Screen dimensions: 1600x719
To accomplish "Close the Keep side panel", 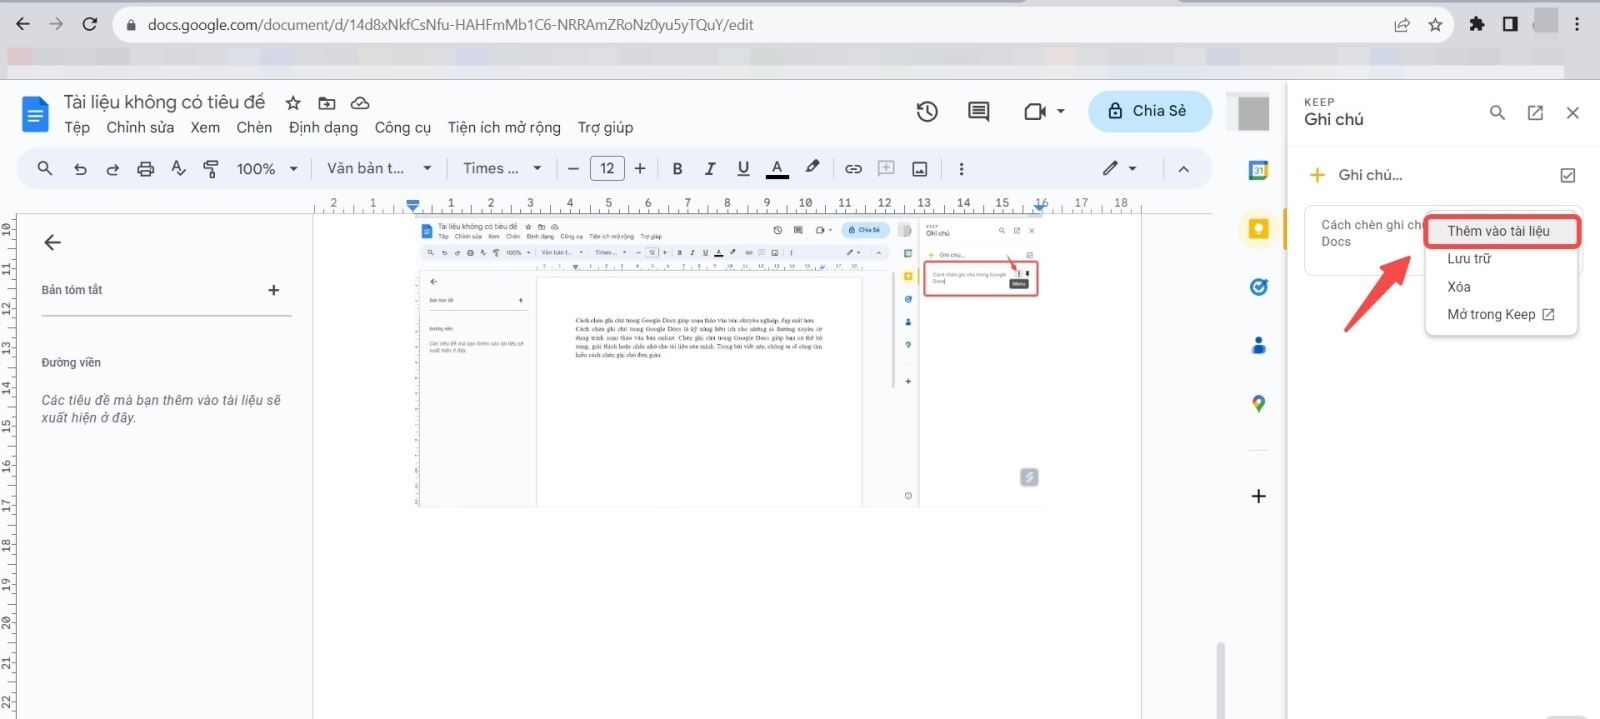I will [x=1573, y=113].
